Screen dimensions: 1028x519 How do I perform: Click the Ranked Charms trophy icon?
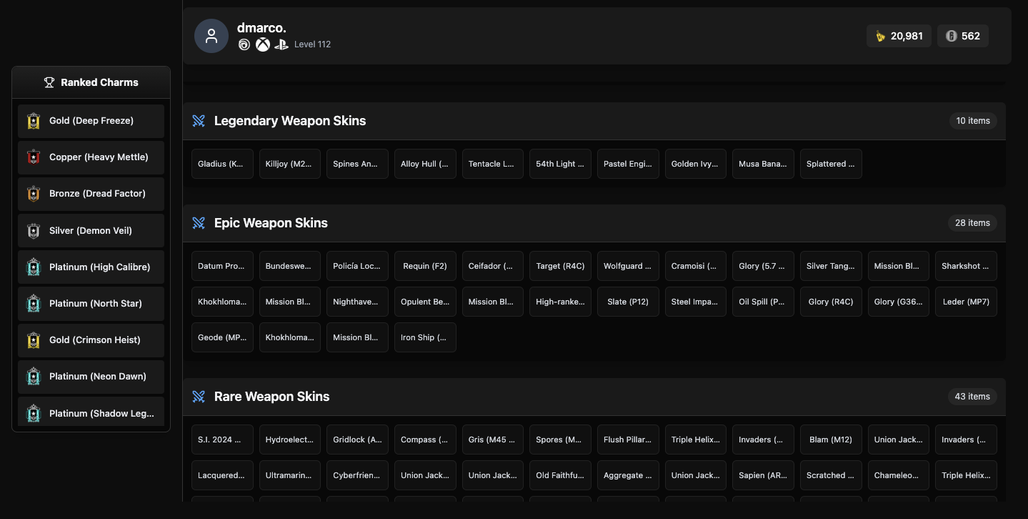49,83
